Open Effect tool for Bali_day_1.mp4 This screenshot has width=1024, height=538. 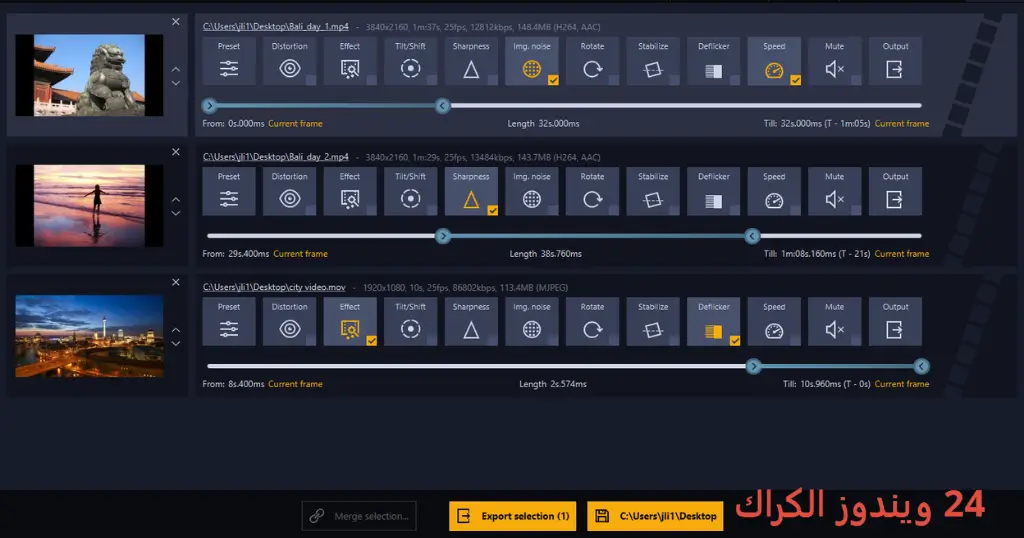pos(350,61)
